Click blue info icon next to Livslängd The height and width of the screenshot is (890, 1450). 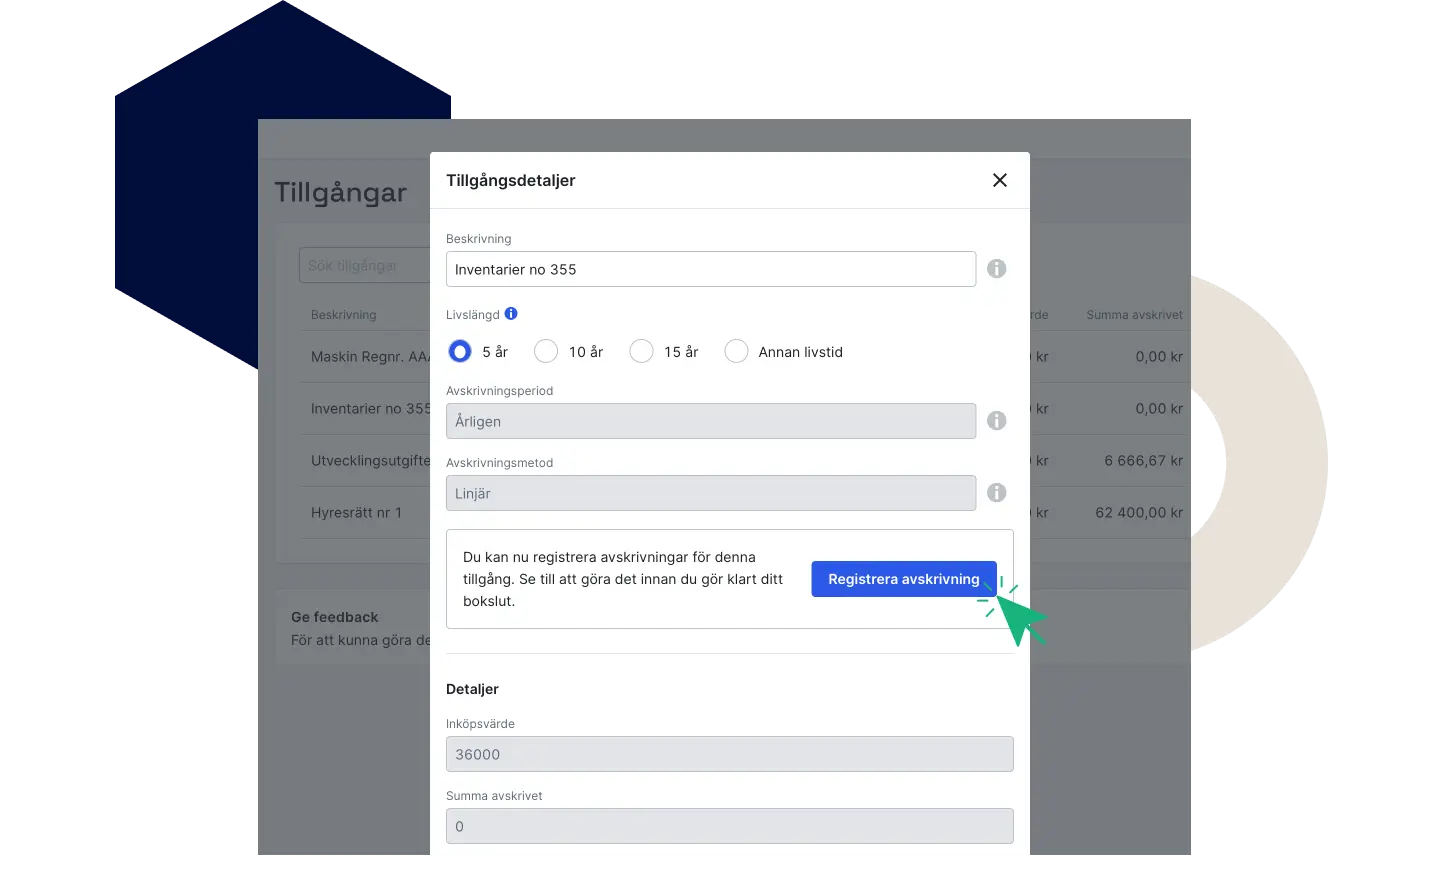click(x=511, y=314)
